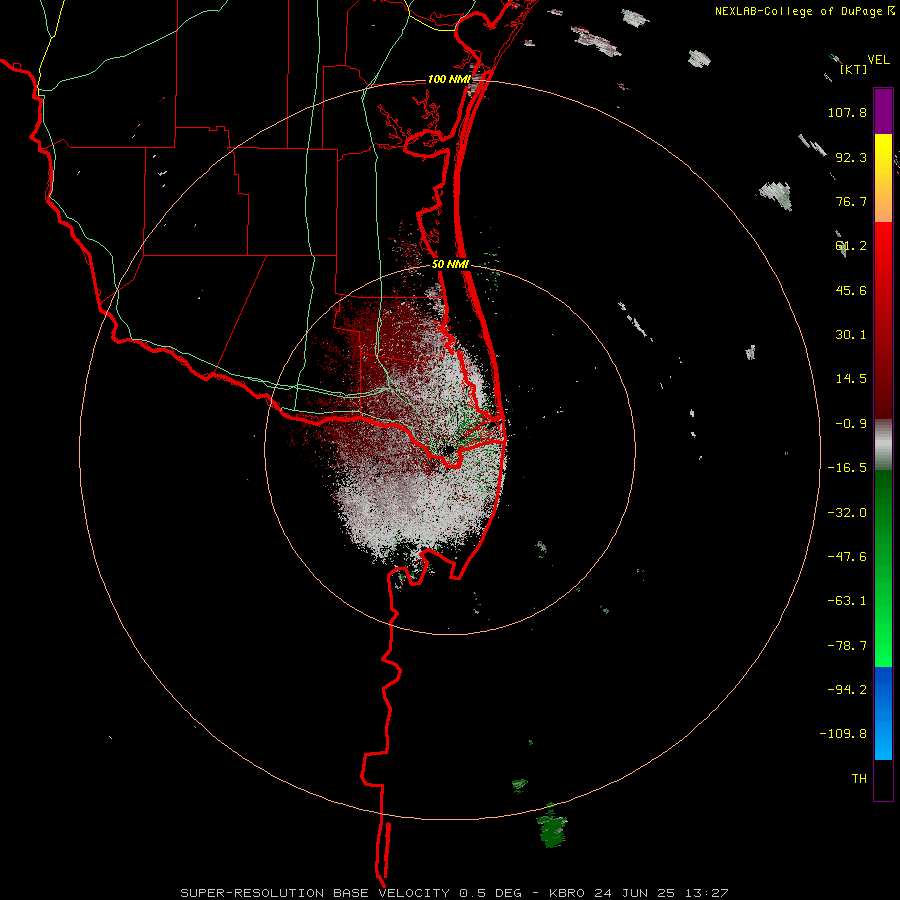This screenshot has height=900, width=900.
Task: Click the purple segment of the color bar
Action: [x=883, y=111]
